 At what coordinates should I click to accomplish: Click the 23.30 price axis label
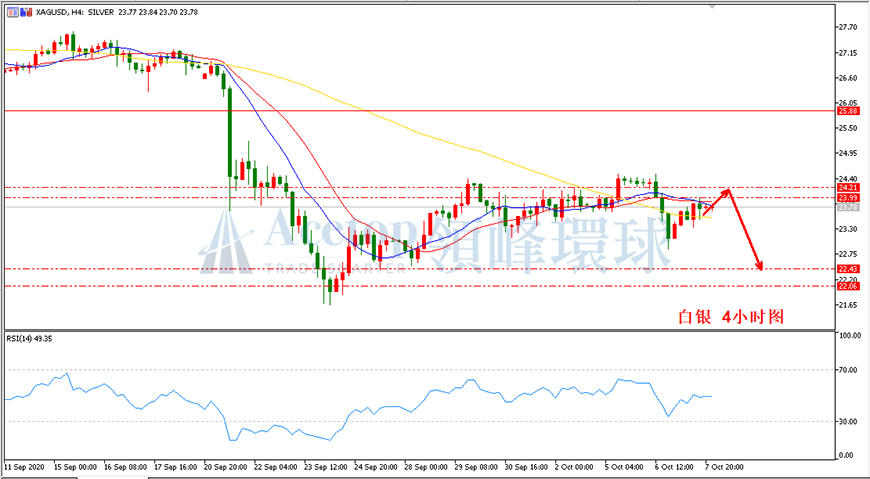point(849,229)
